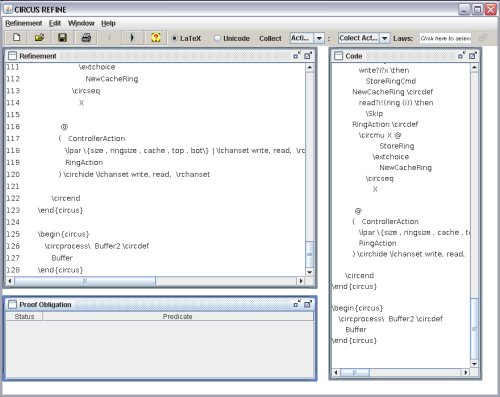Click scroll left arrow in Code panel

coord(336,372)
